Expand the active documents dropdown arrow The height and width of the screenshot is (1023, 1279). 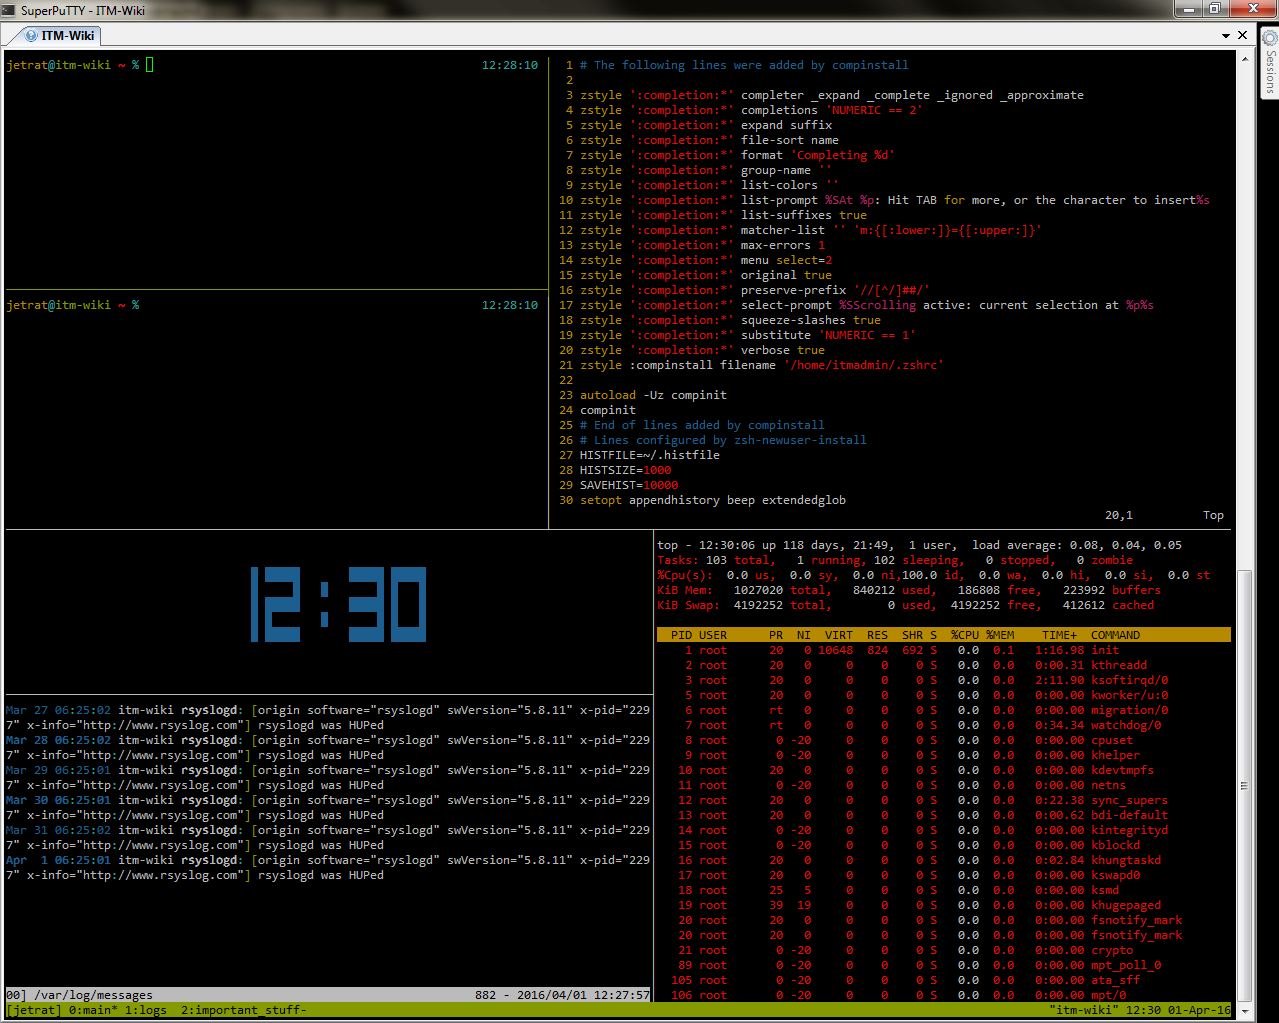tap(1226, 35)
